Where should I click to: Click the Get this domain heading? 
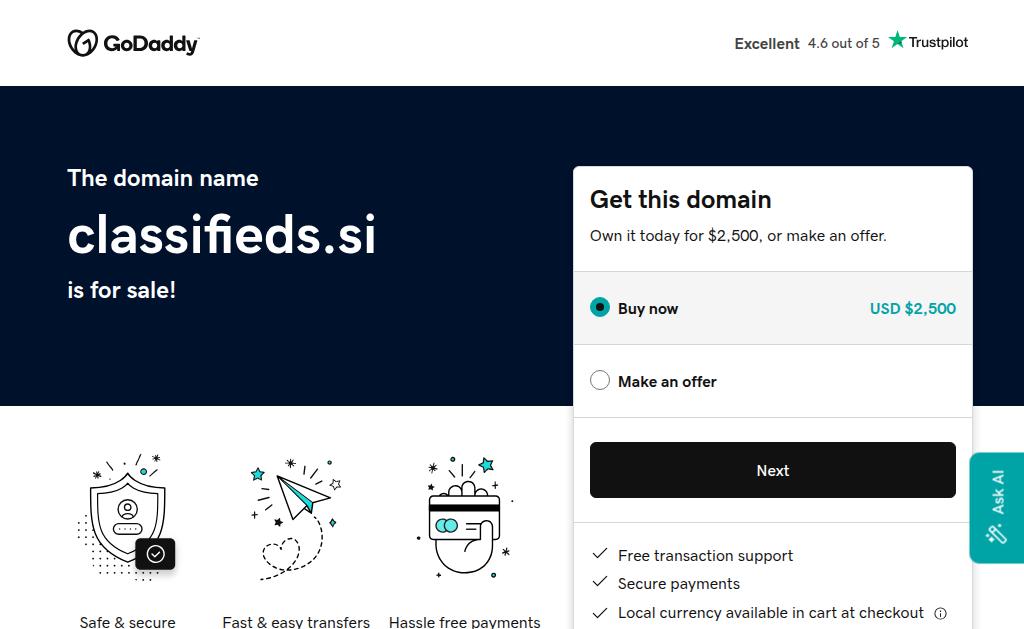point(680,199)
